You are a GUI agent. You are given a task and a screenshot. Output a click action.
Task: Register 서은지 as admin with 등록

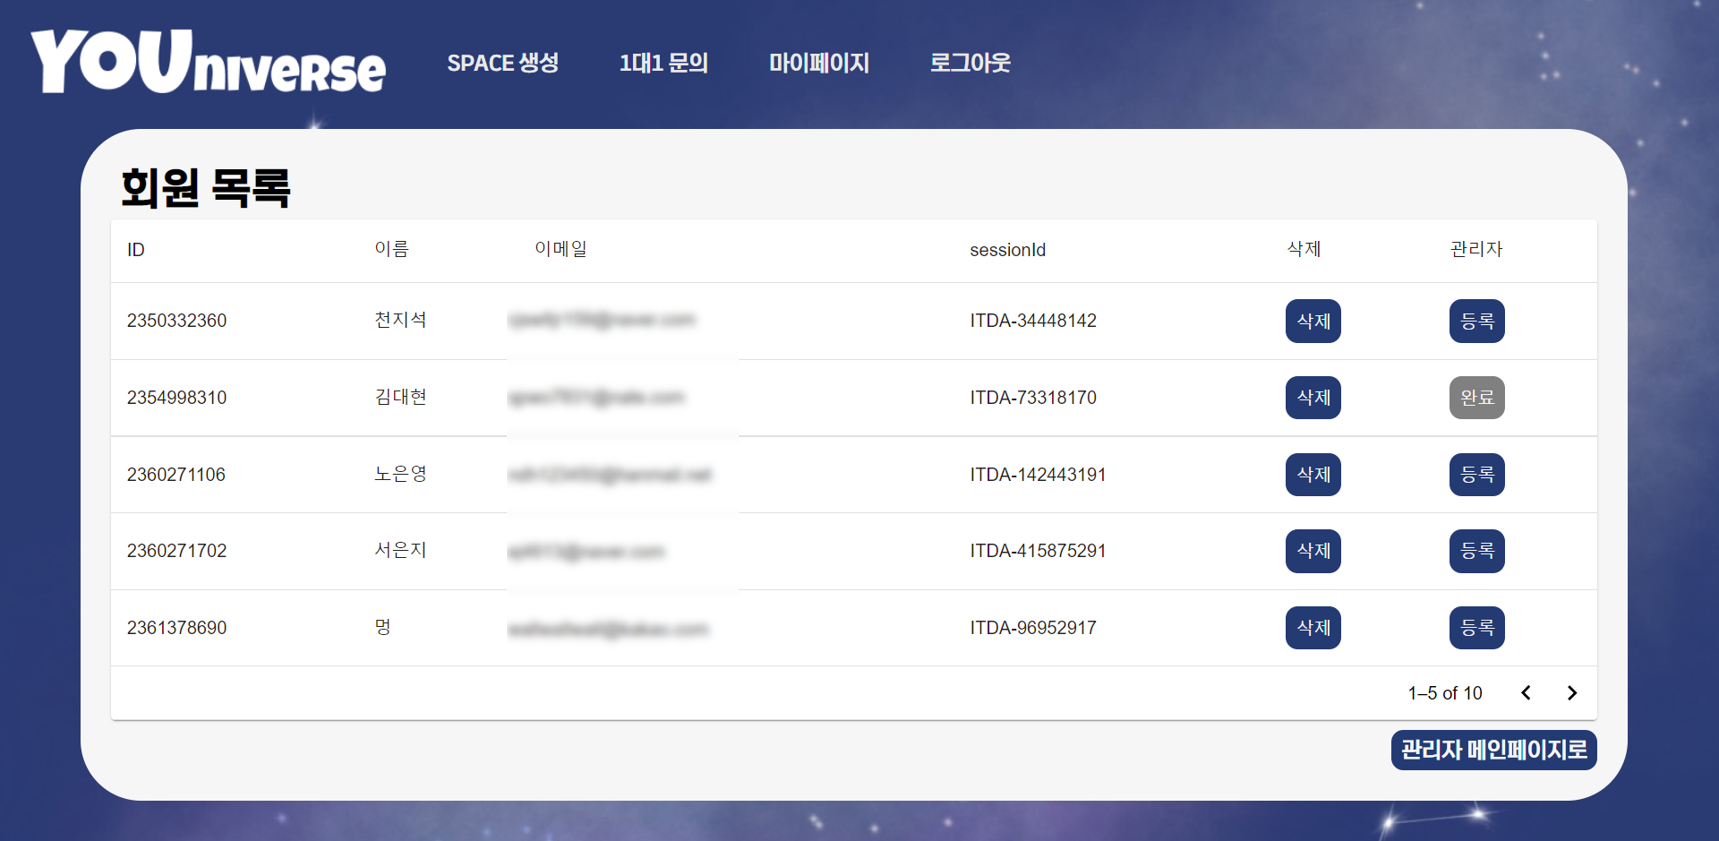(x=1477, y=551)
